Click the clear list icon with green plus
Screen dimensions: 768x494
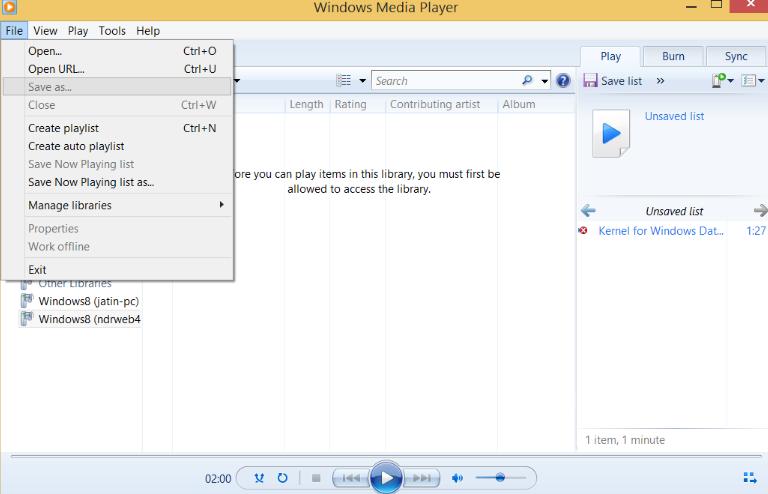click(719, 80)
